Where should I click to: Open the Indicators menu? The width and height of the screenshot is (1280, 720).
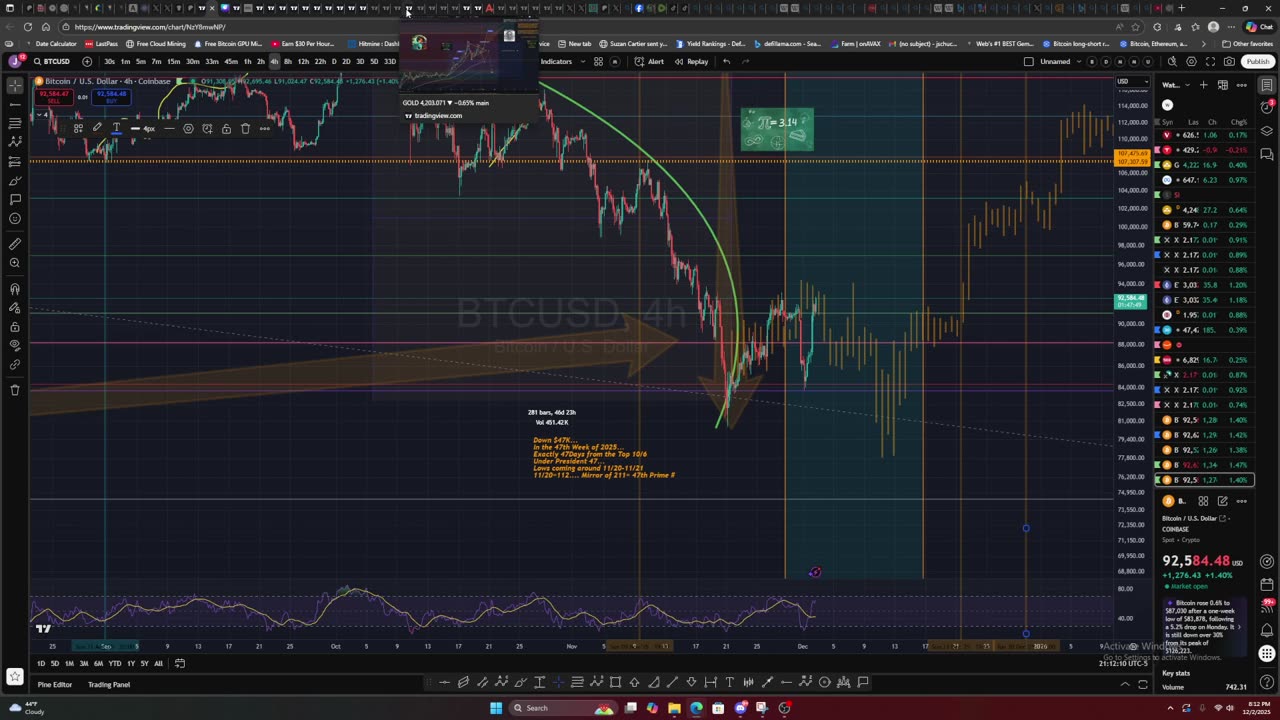[x=556, y=62]
